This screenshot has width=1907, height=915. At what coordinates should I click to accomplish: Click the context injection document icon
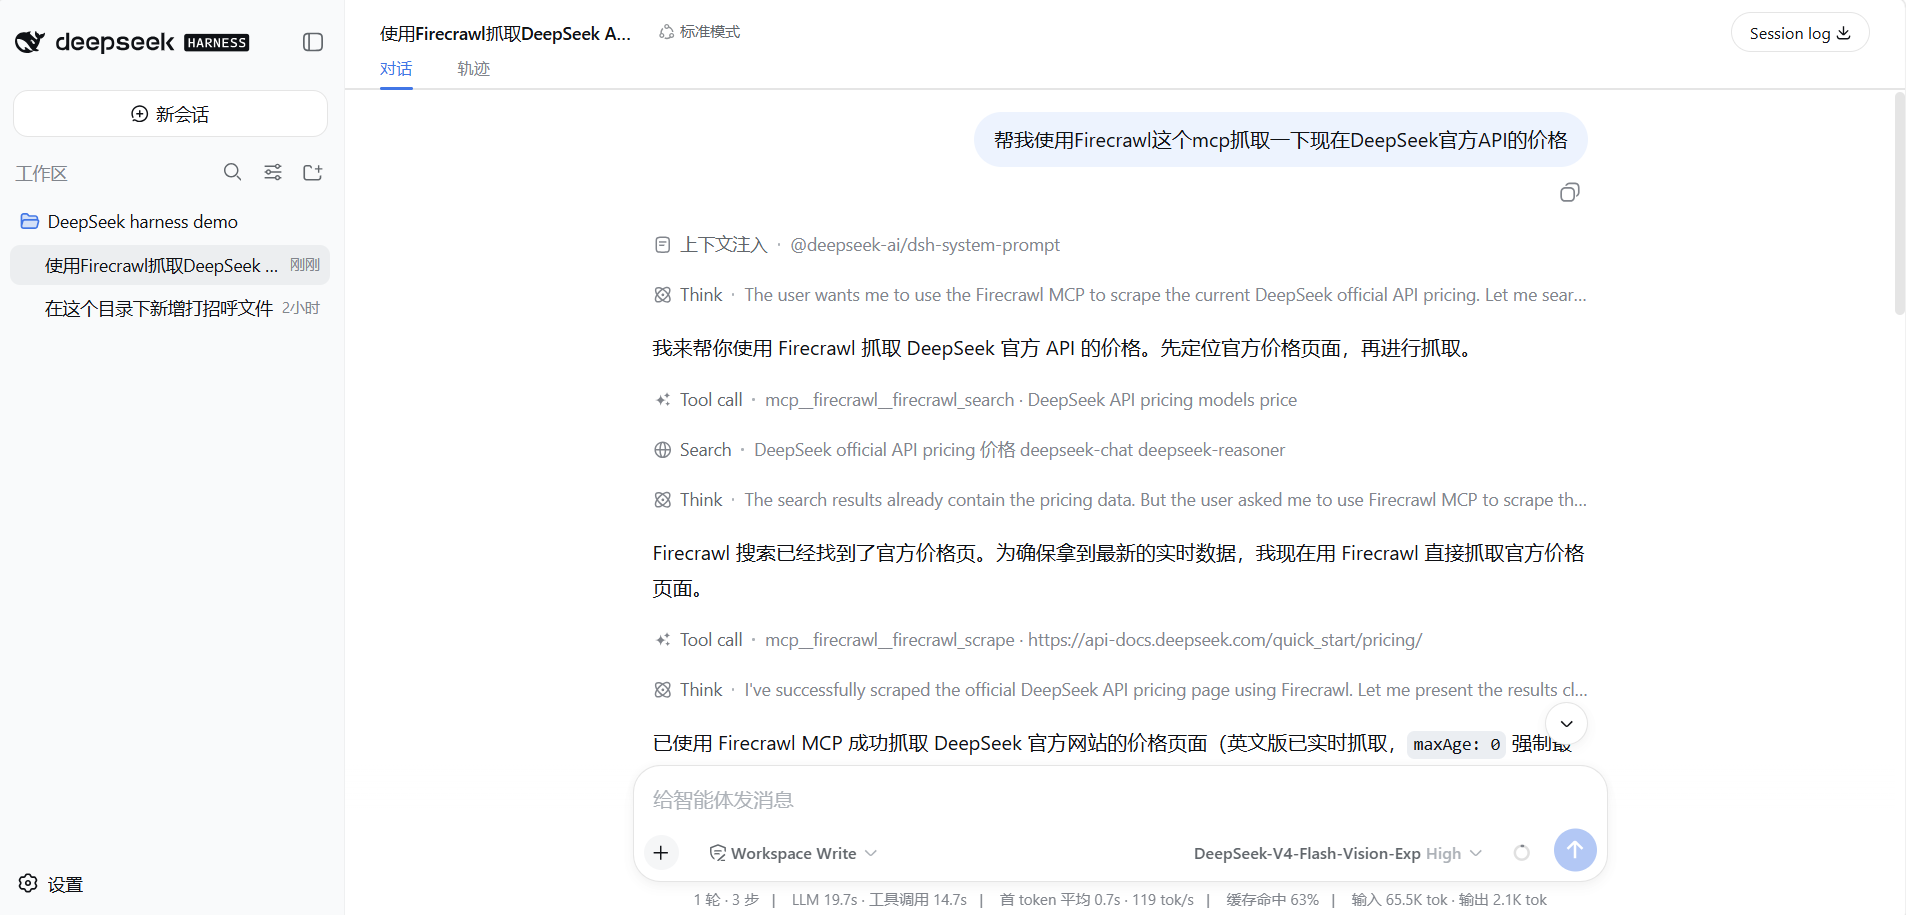coord(662,245)
